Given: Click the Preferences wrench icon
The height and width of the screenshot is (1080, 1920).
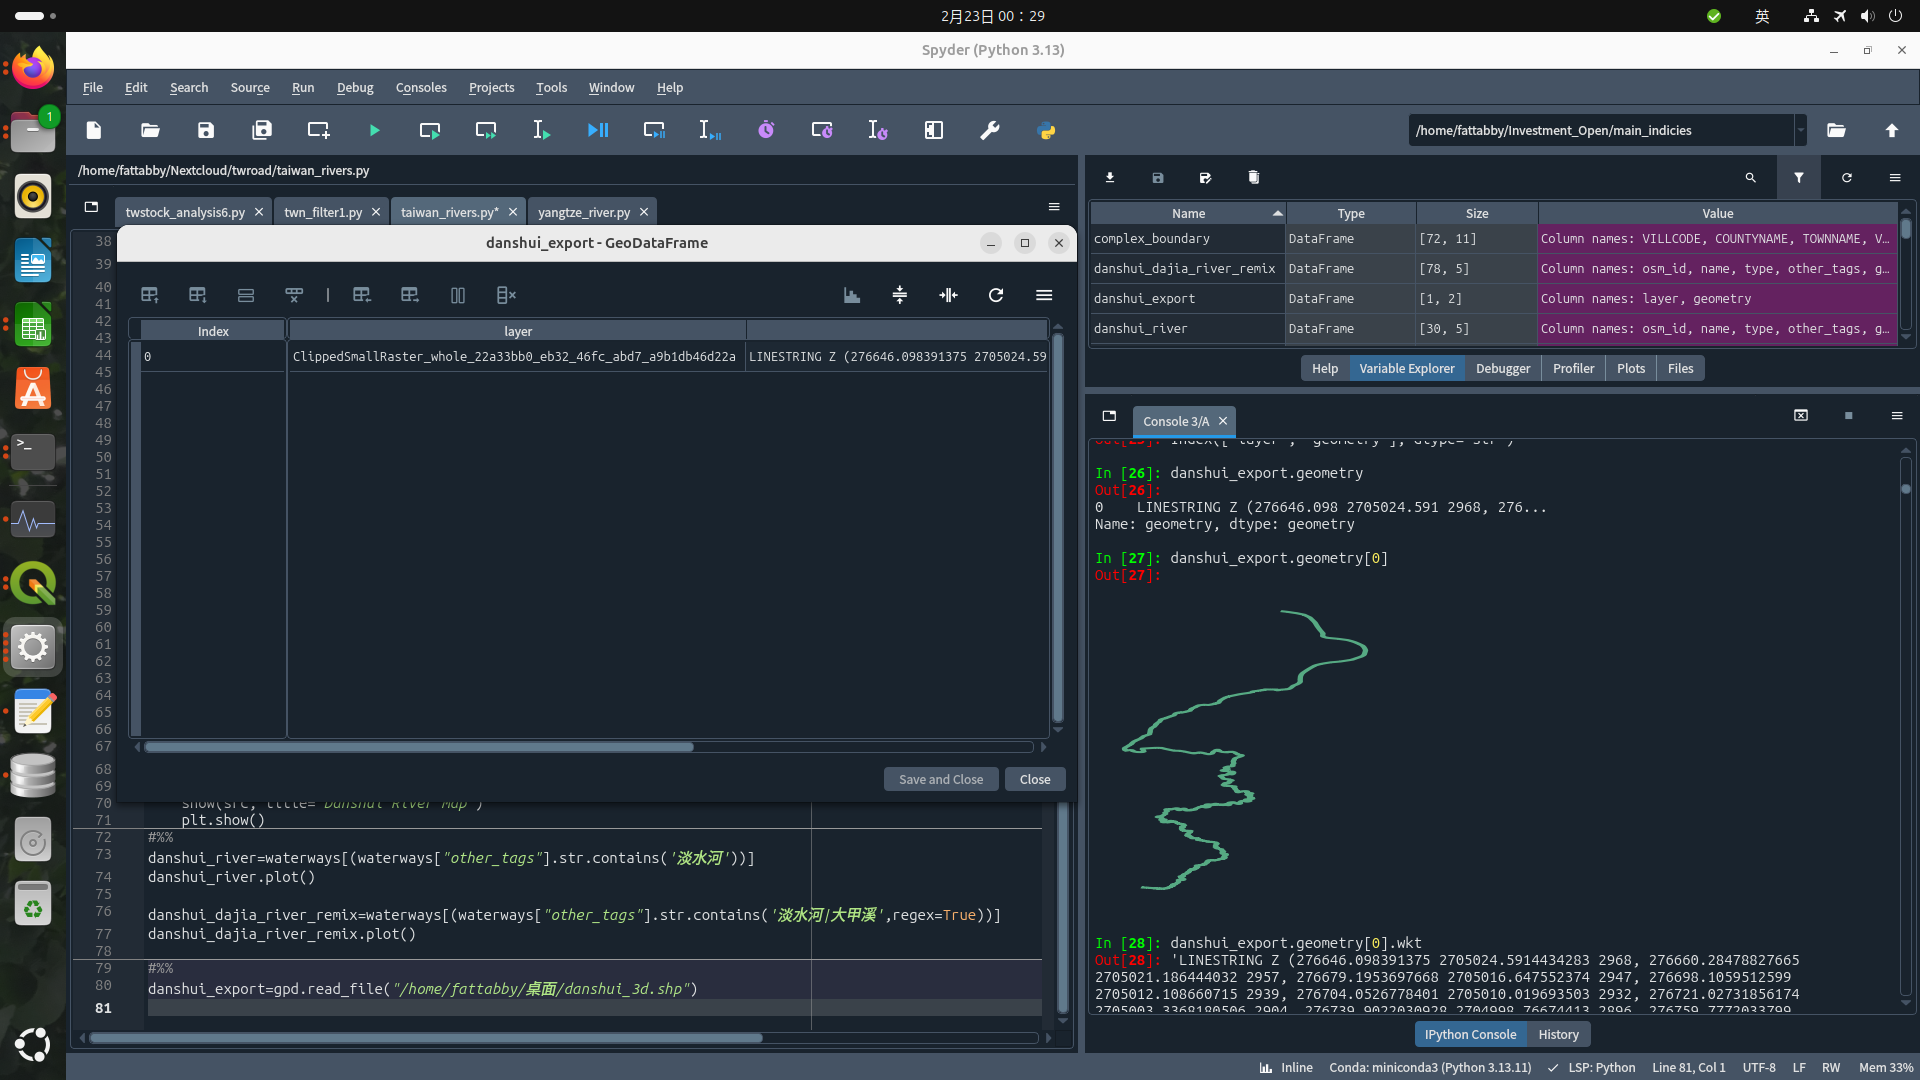Looking at the screenshot, I should pyautogui.click(x=990, y=131).
